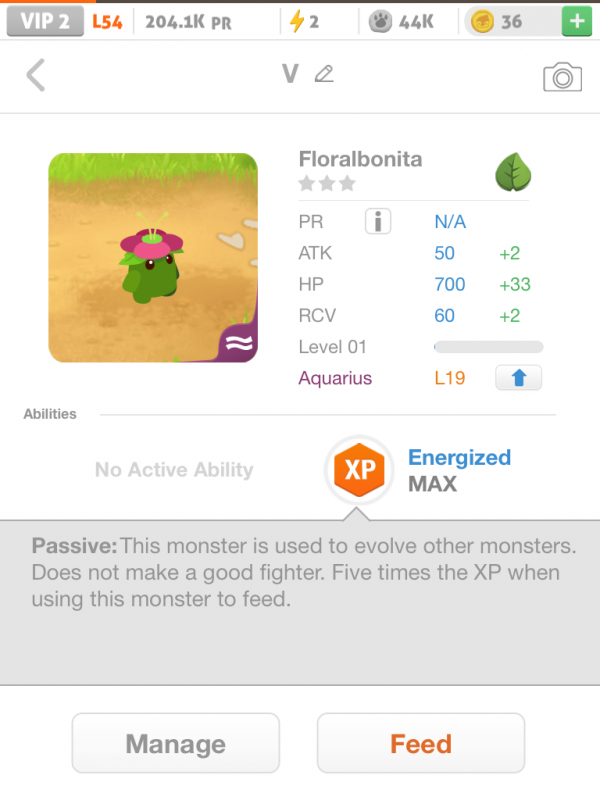The width and height of the screenshot is (600, 800).
Task: Tap the green leaf element icon
Action: coord(512,172)
